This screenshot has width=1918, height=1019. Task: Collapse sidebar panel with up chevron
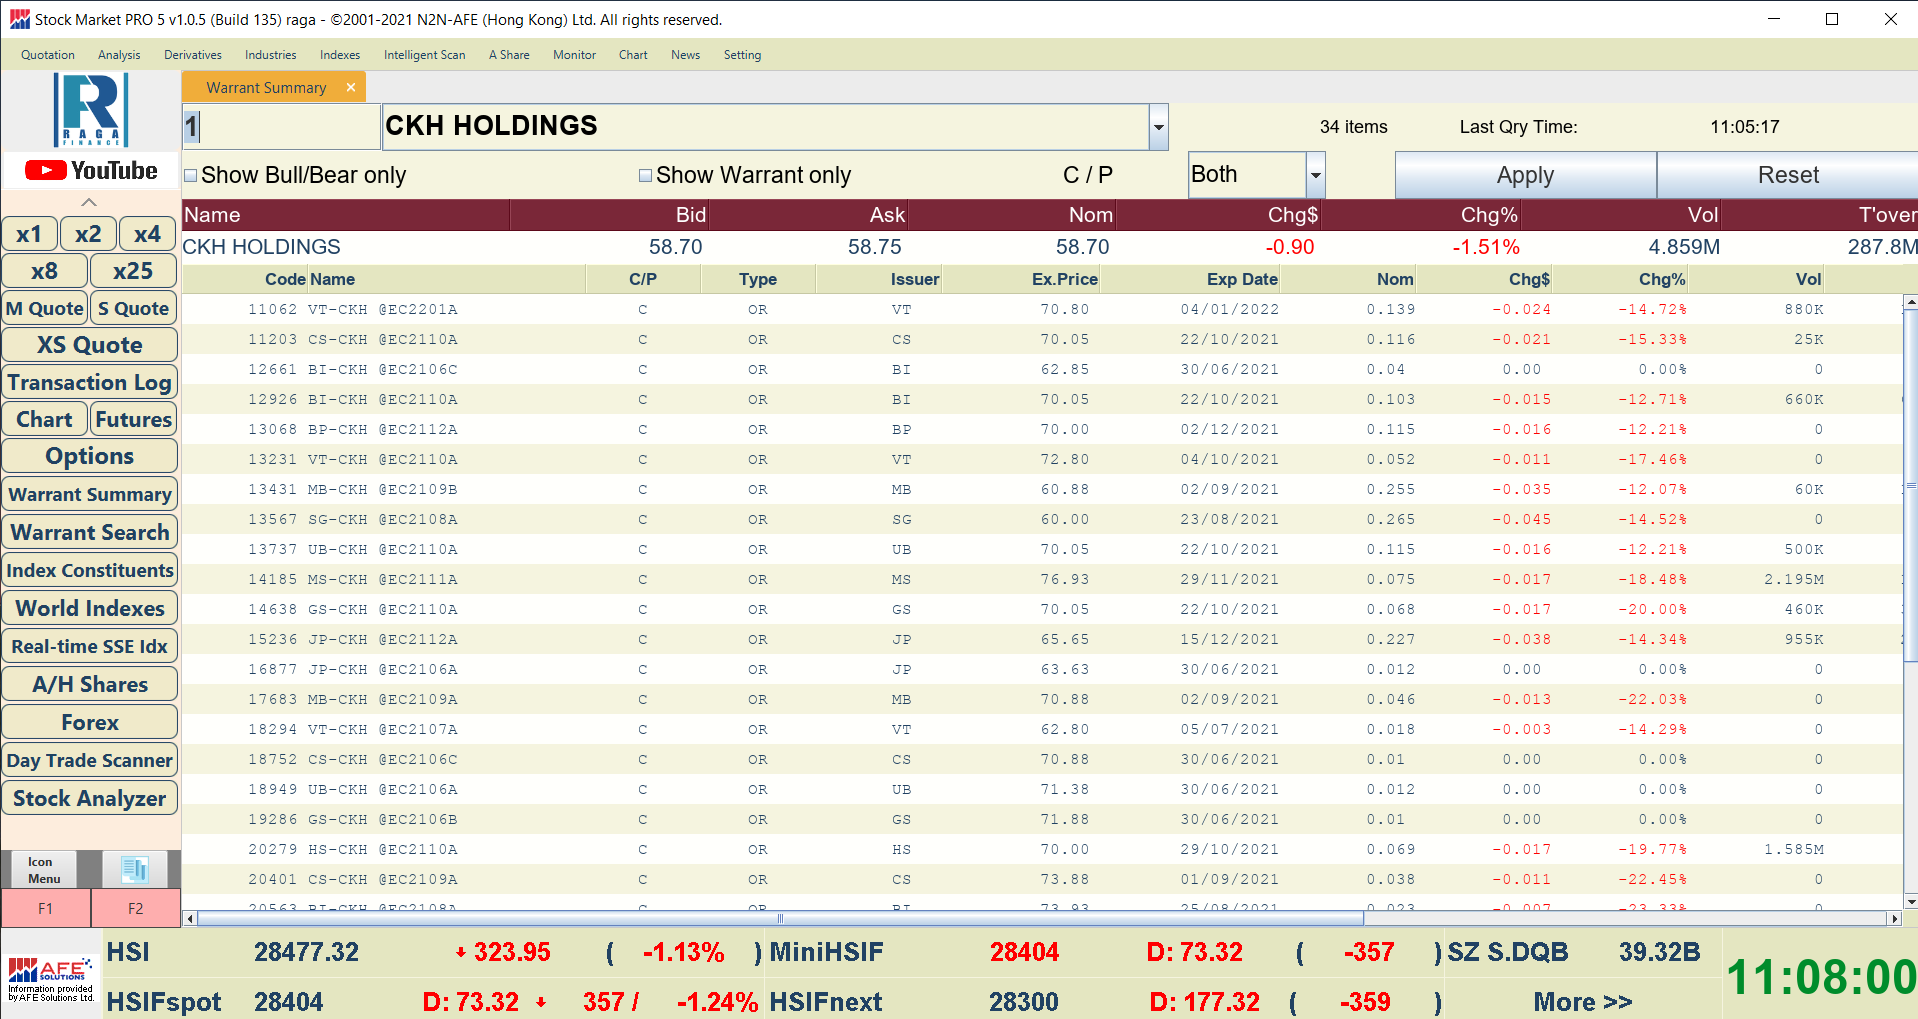tap(89, 202)
